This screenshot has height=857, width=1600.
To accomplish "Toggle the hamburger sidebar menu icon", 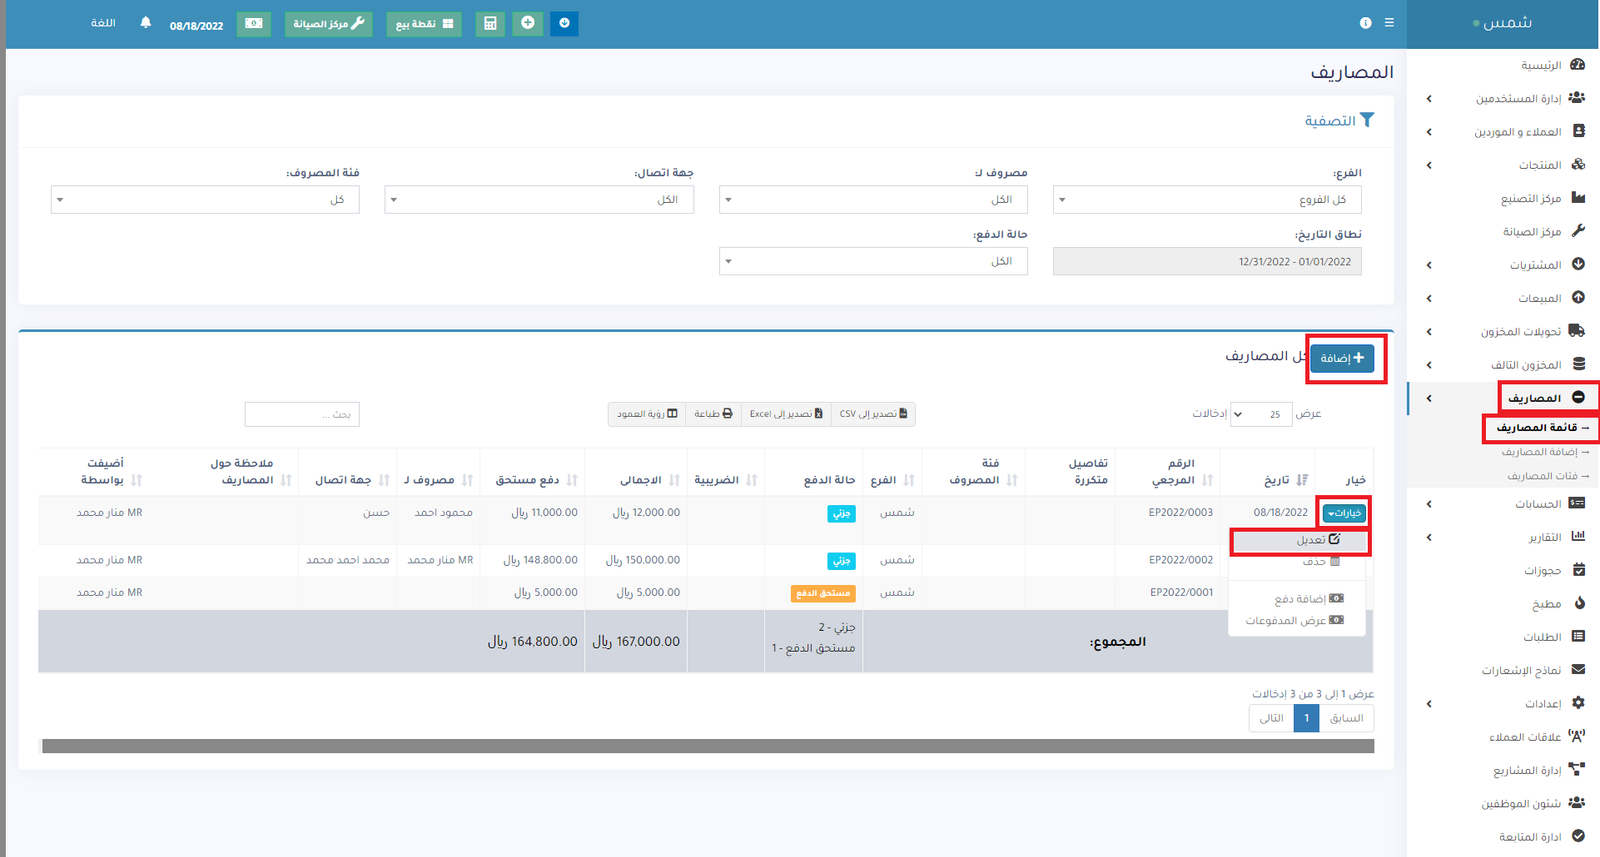I will tap(1389, 23).
